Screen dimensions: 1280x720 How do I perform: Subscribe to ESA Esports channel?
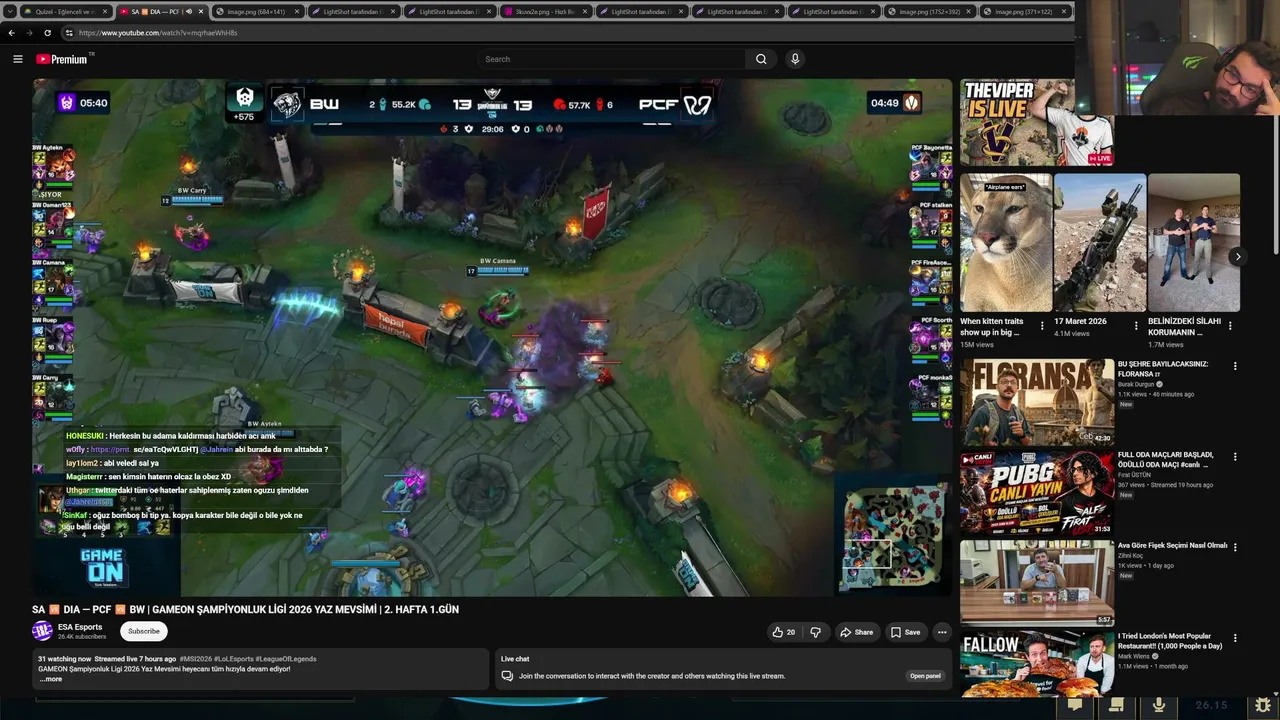point(143,631)
